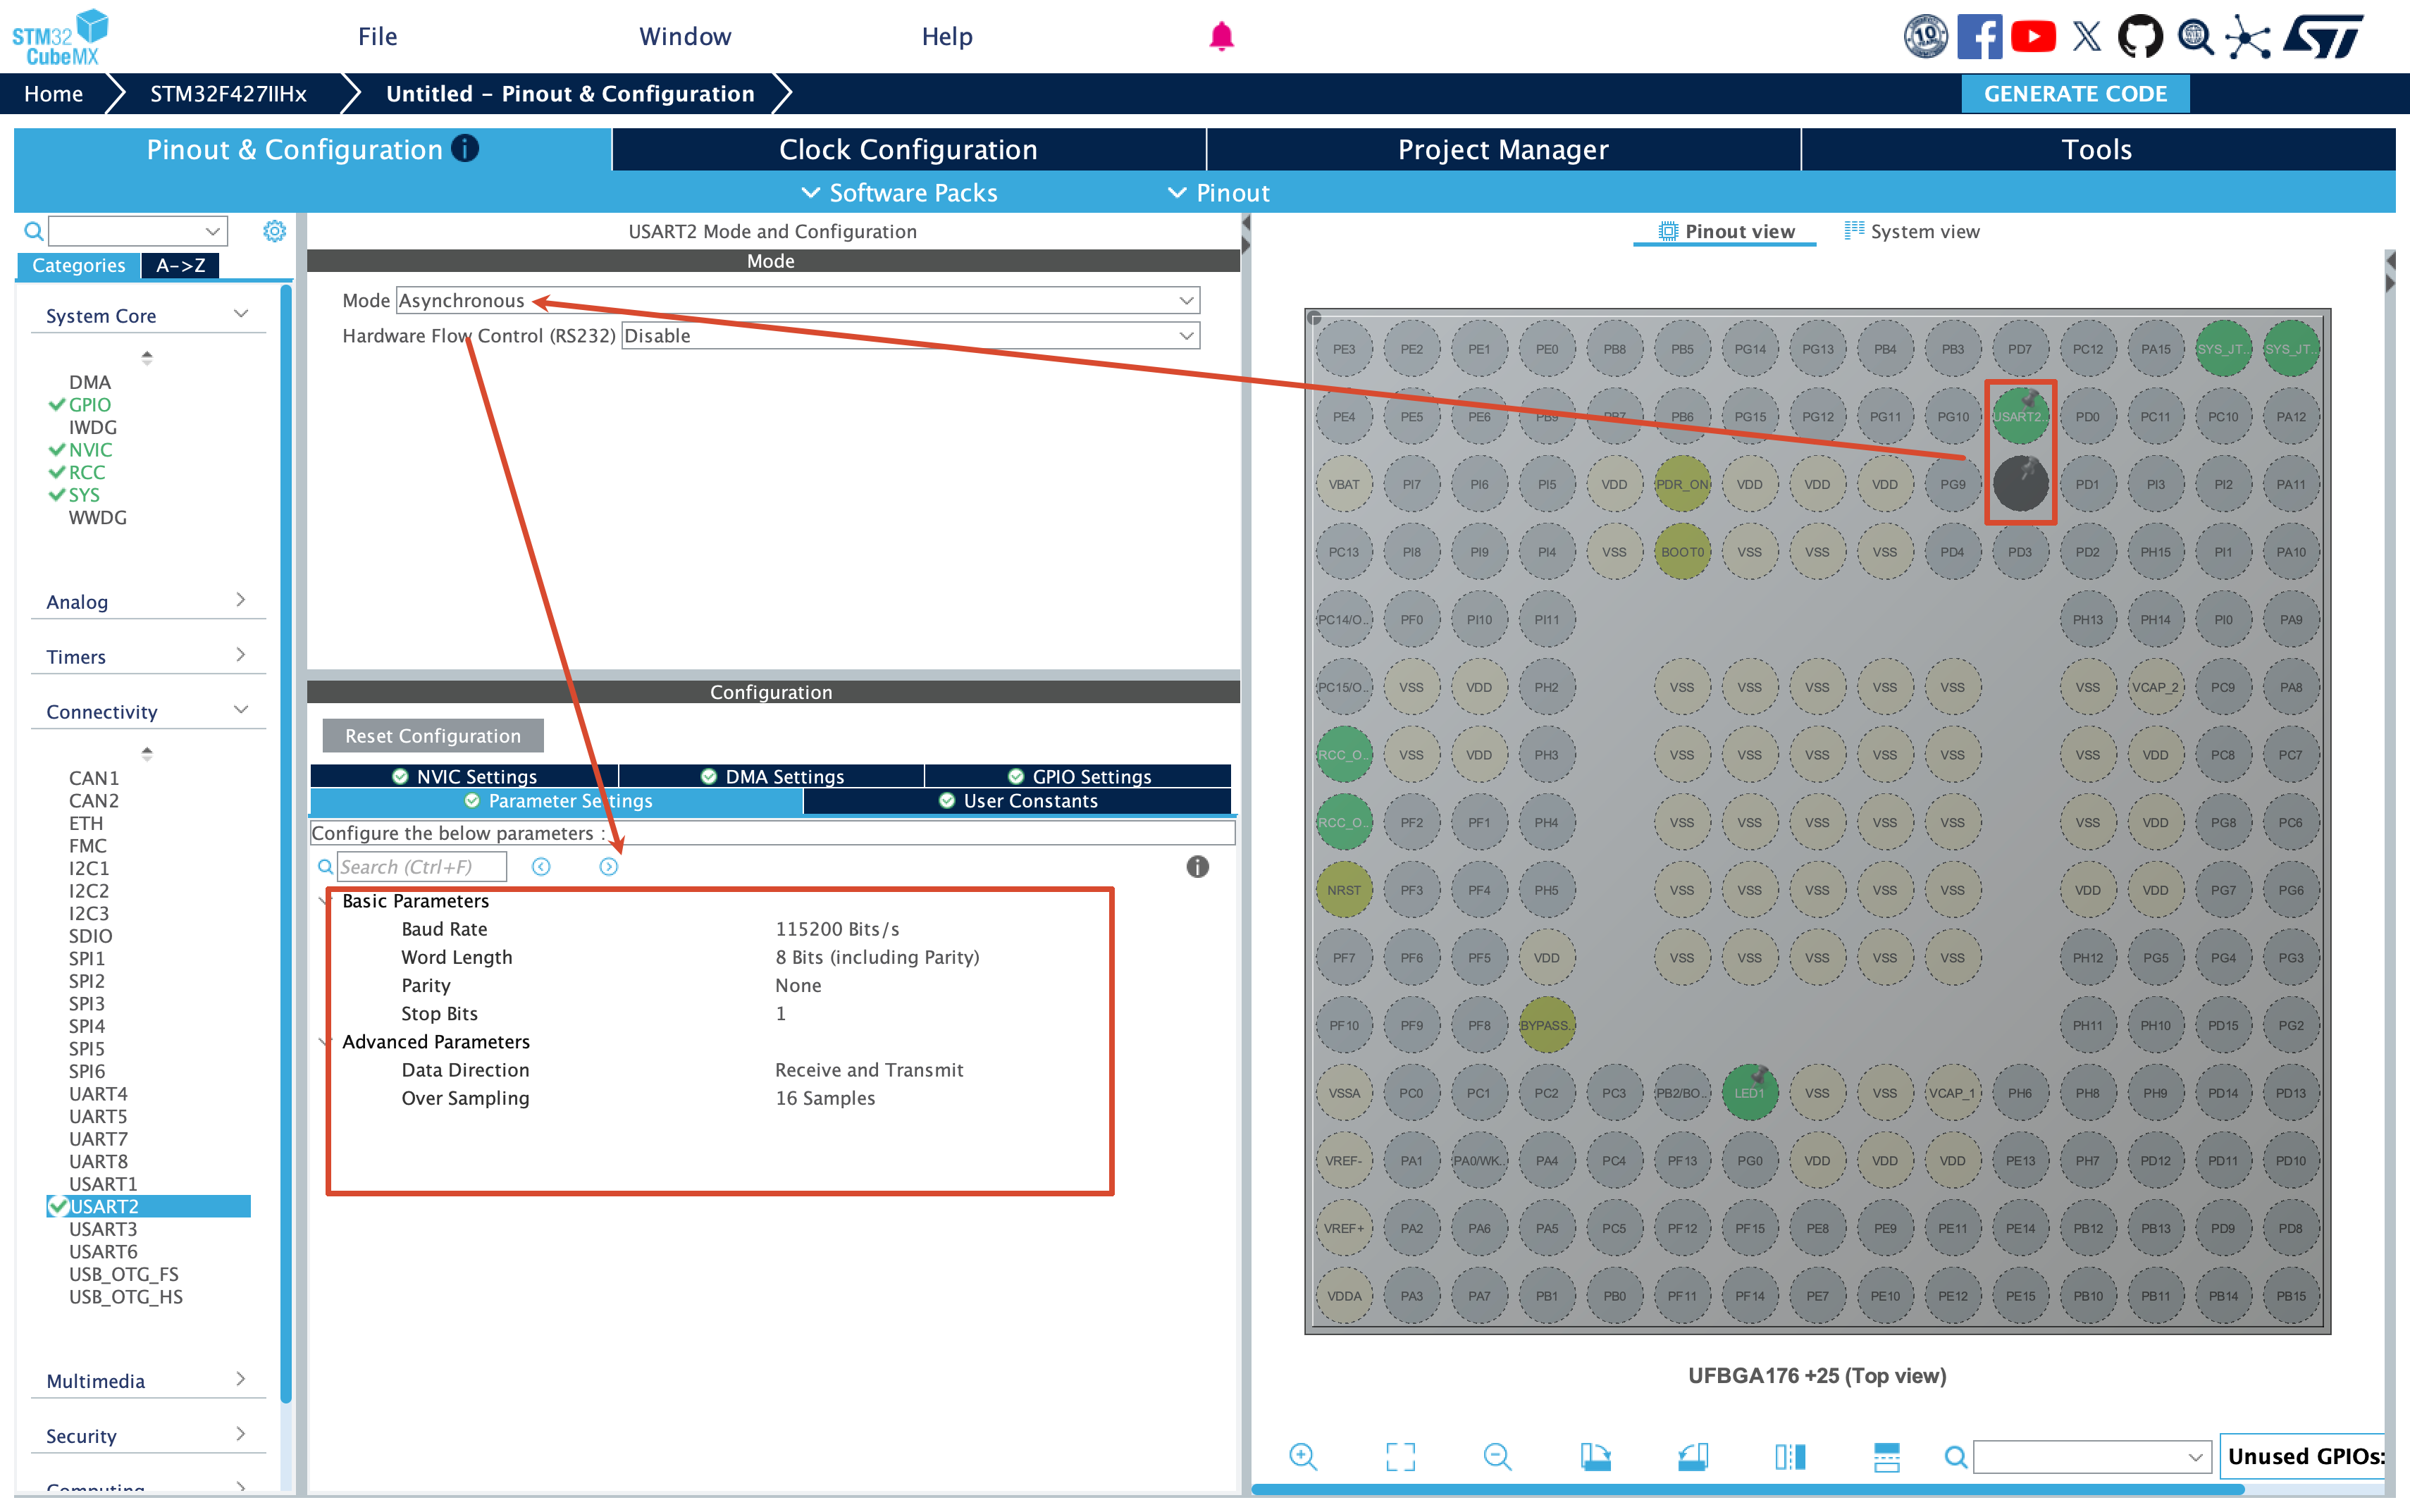Click the parameter info icon

(x=1197, y=867)
